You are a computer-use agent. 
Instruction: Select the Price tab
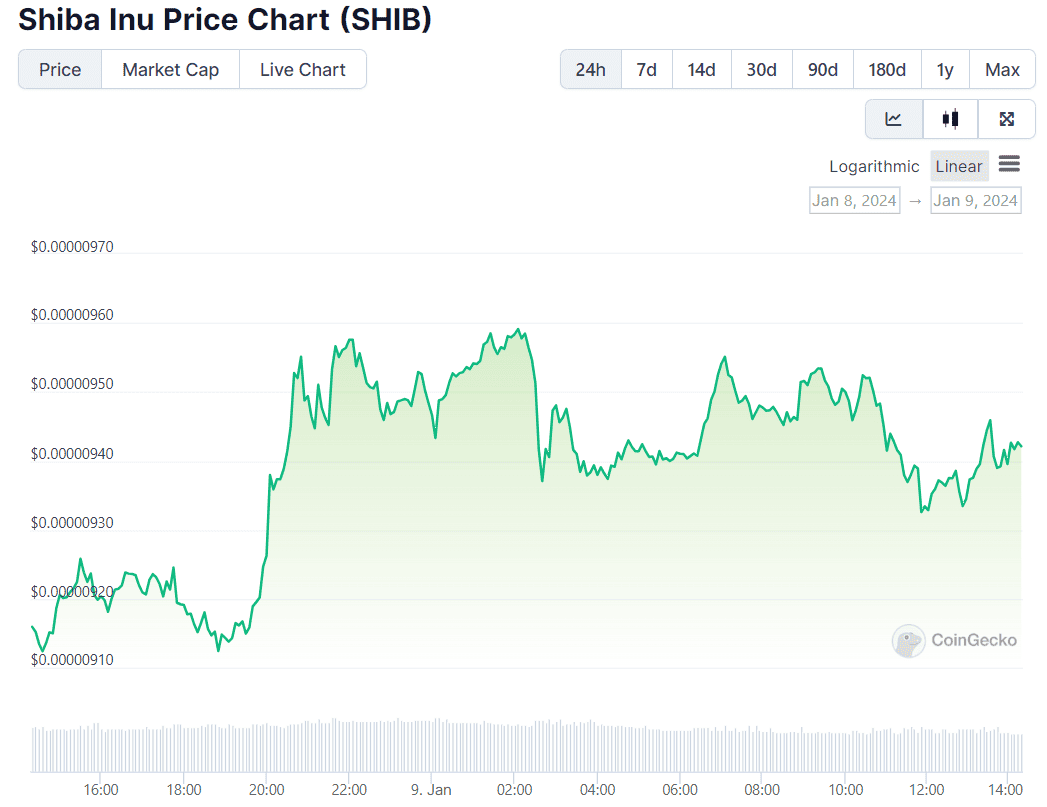[60, 69]
